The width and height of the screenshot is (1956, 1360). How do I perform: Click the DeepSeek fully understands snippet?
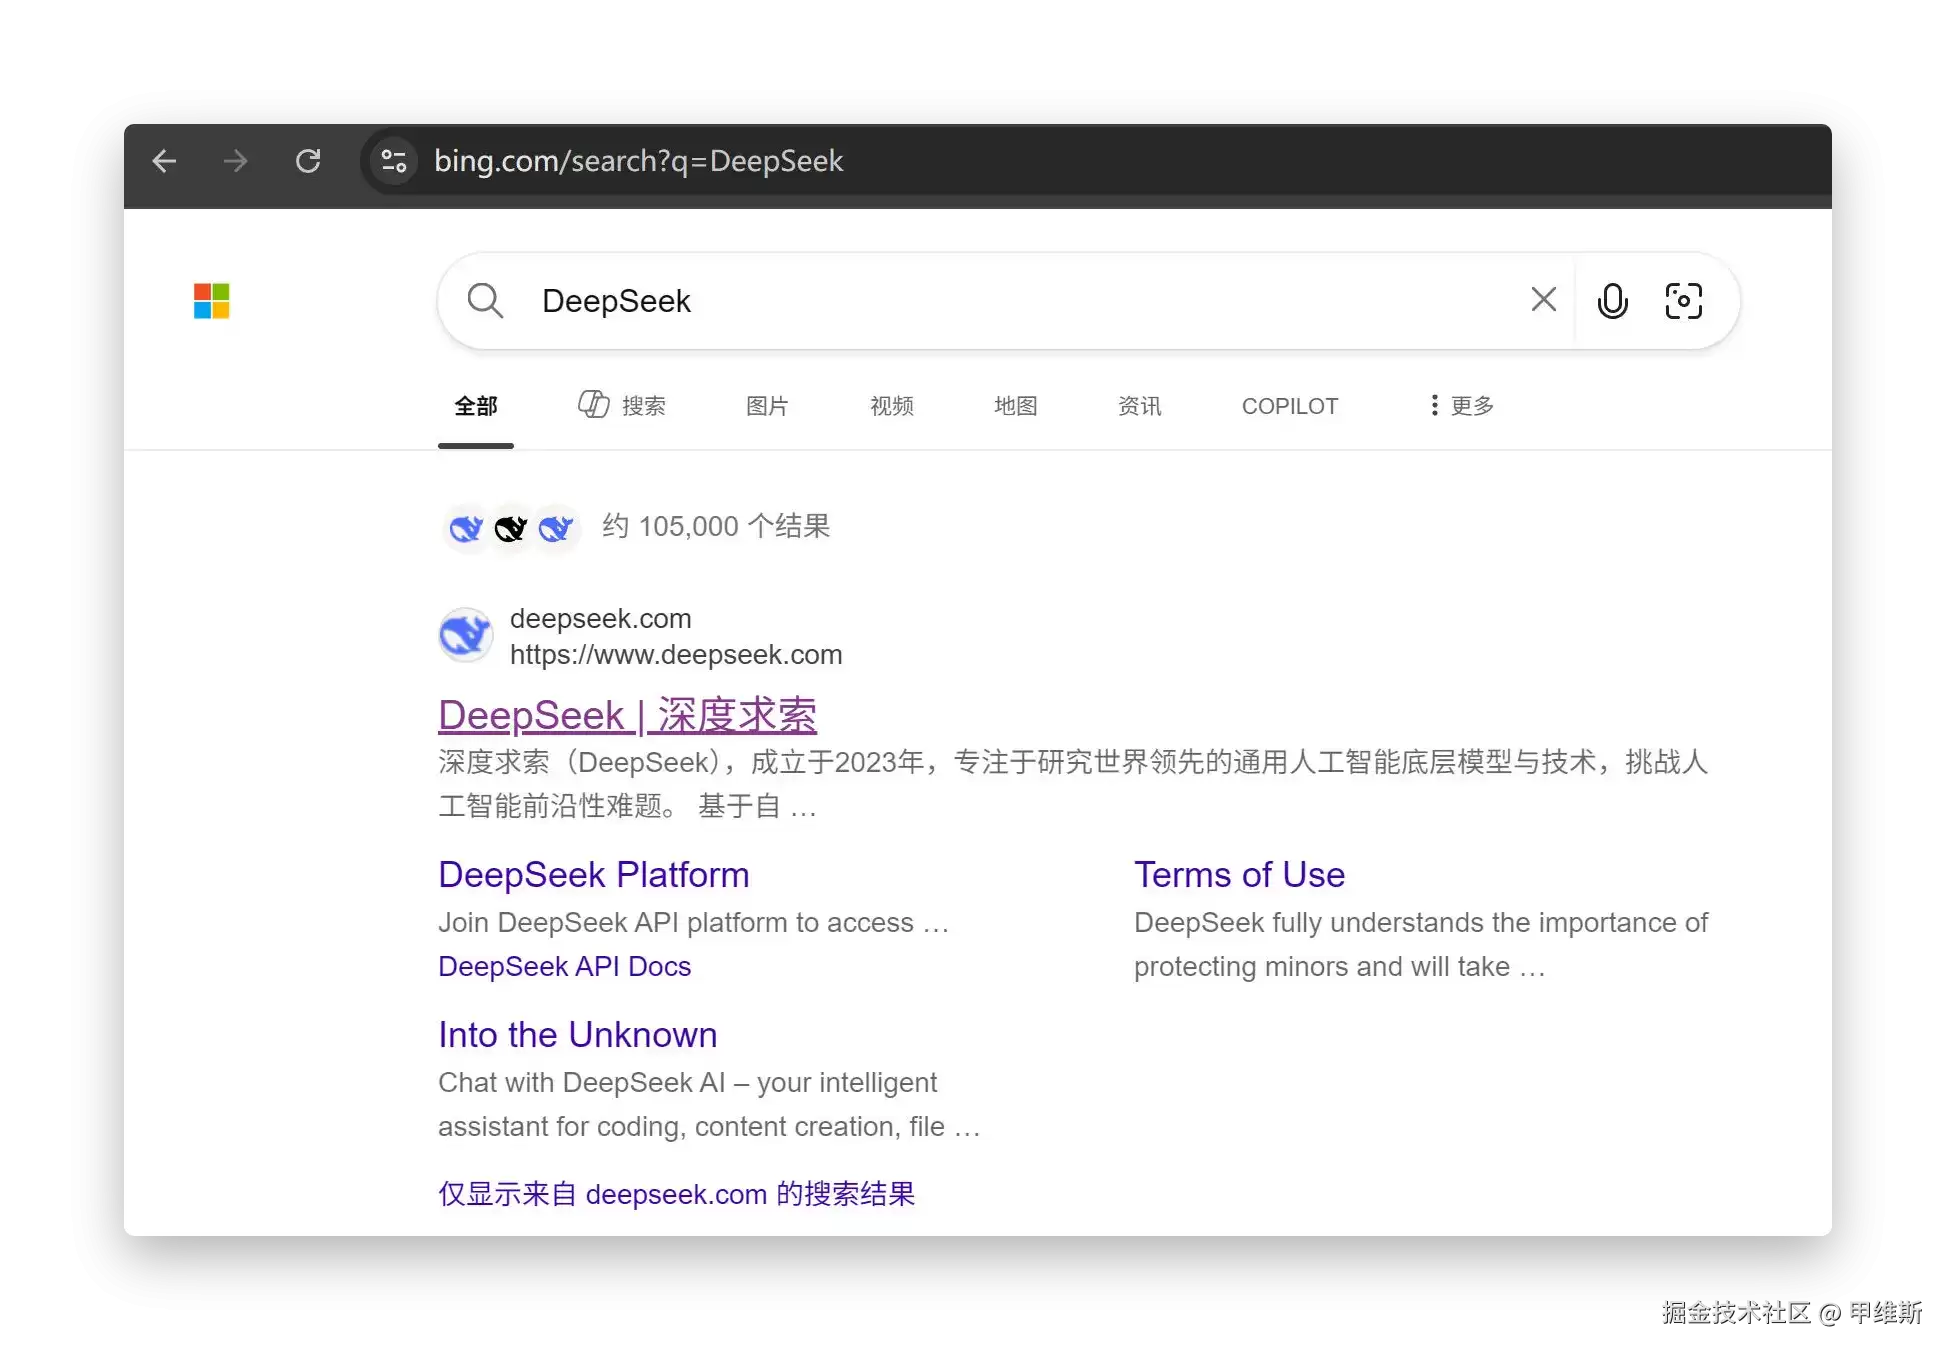(x=1420, y=944)
